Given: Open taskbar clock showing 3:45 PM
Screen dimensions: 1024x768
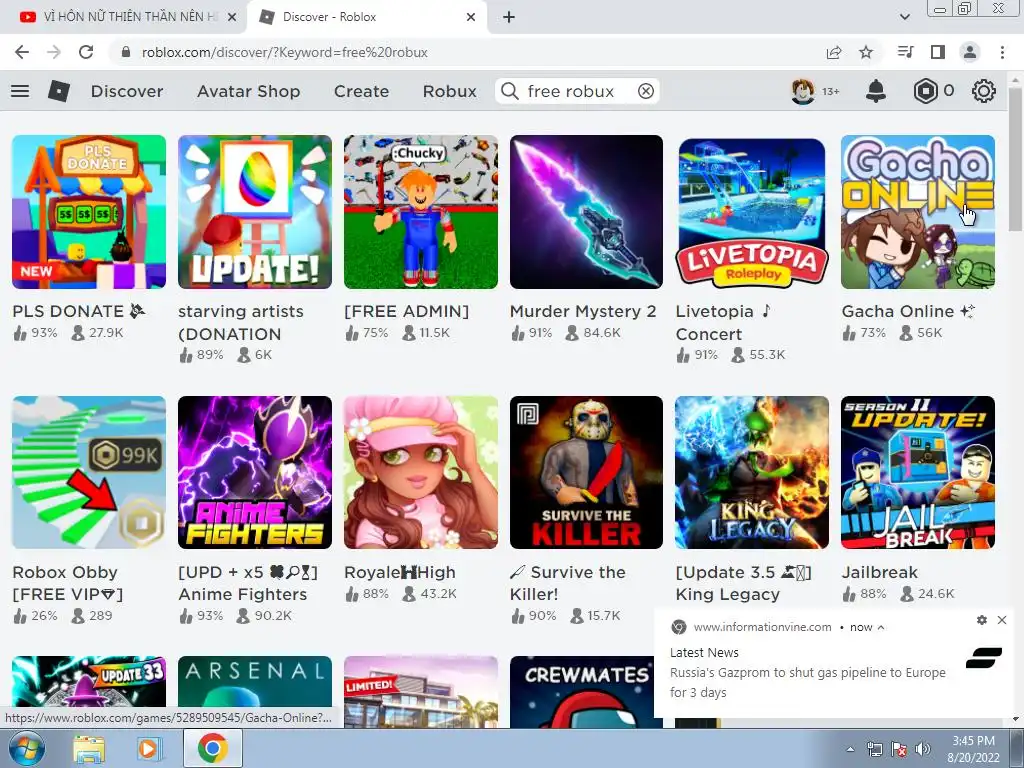Looking at the screenshot, I should (973, 749).
